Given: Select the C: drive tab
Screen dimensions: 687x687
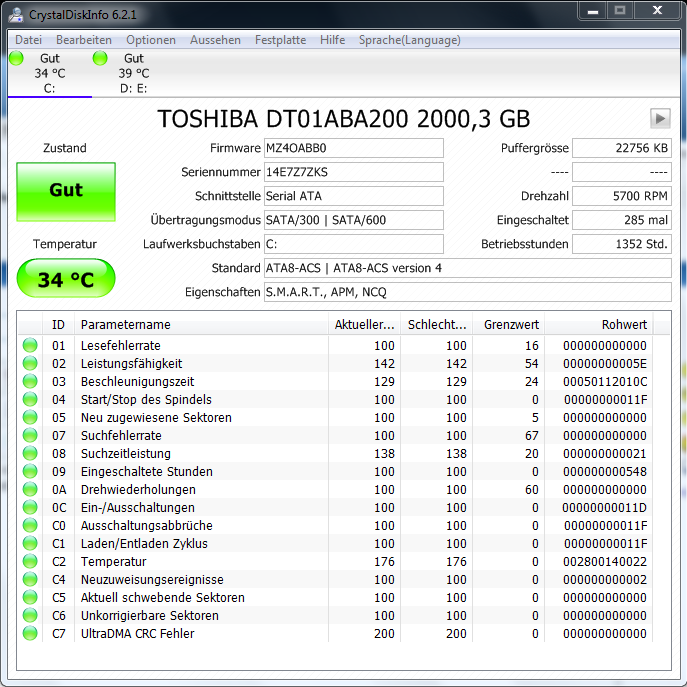Looking at the screenshot, I should [x=50, y=73].
